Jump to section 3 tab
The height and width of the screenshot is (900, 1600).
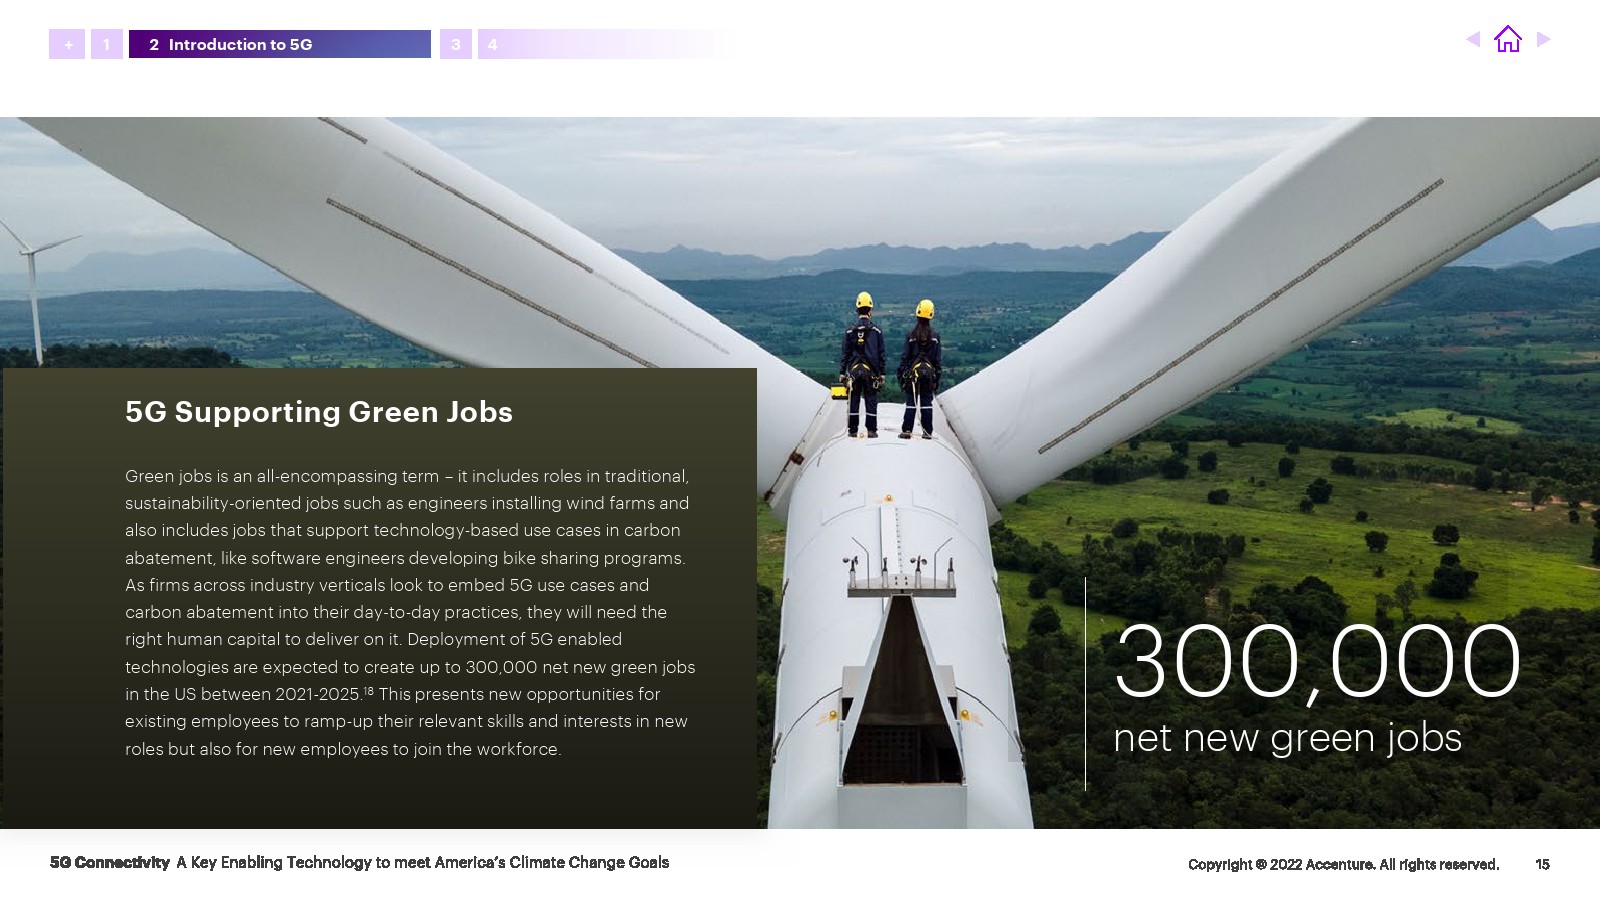point(456,44)
